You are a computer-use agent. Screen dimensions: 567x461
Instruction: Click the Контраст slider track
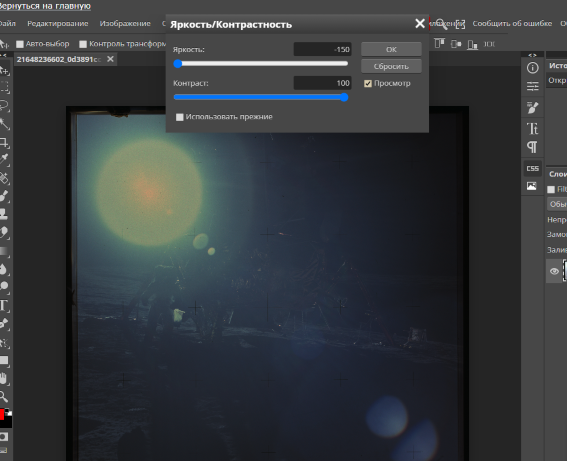coord(260,97)
